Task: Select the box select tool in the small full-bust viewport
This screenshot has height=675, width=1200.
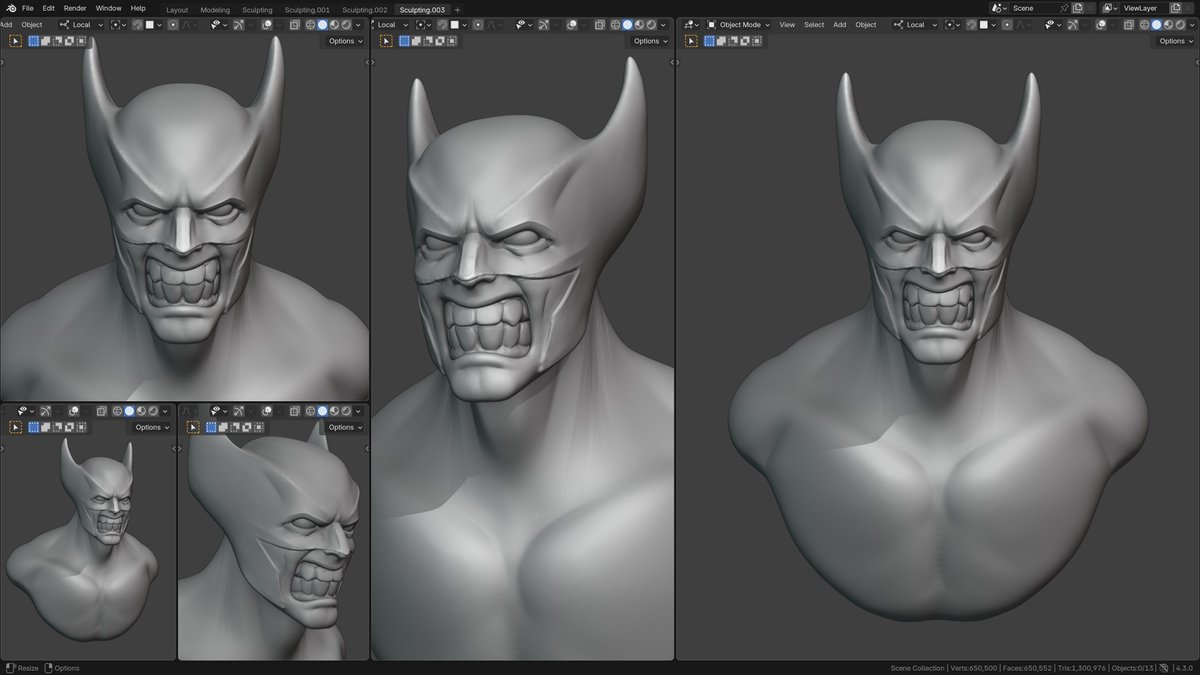Action: click(15, 428)
